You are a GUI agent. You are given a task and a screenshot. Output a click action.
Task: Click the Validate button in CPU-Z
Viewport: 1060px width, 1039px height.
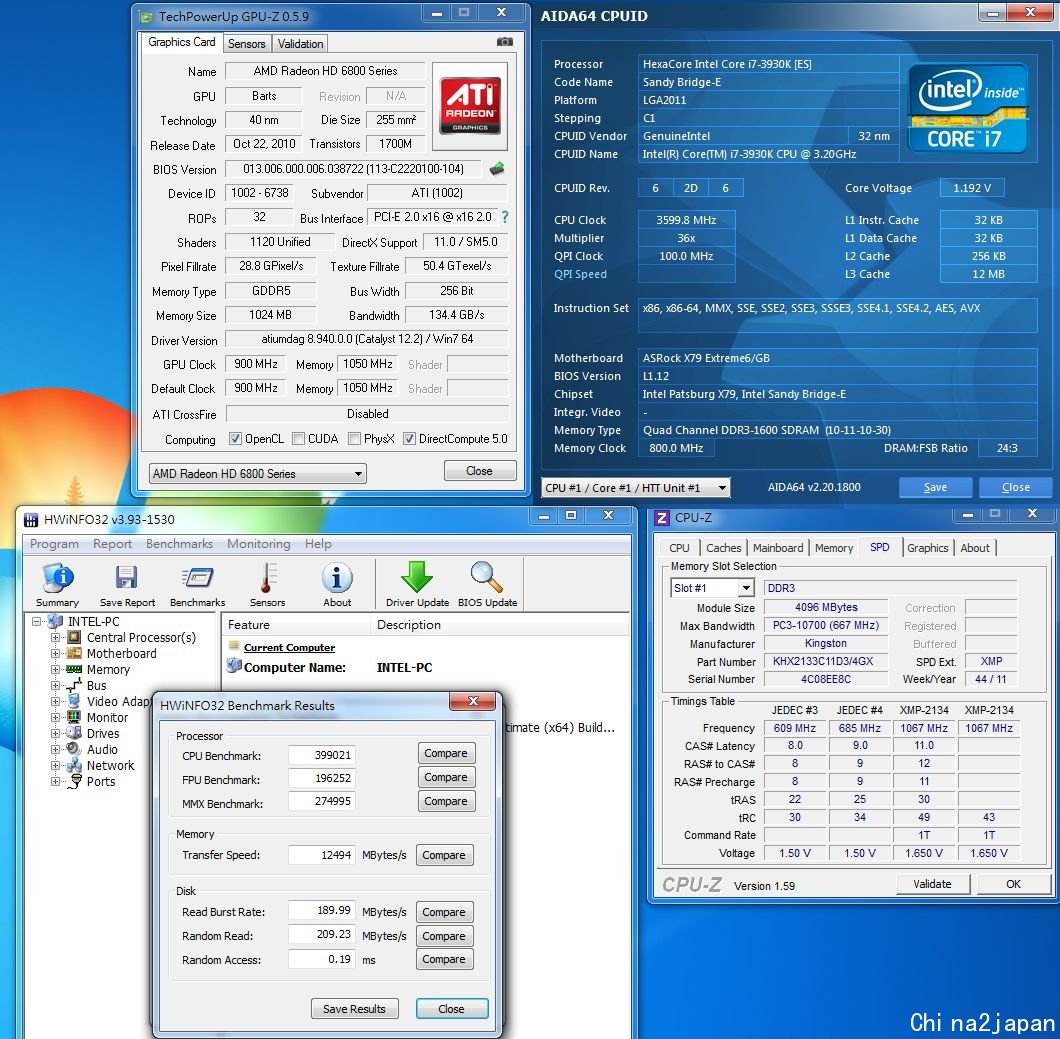click(x=932, y=884)
